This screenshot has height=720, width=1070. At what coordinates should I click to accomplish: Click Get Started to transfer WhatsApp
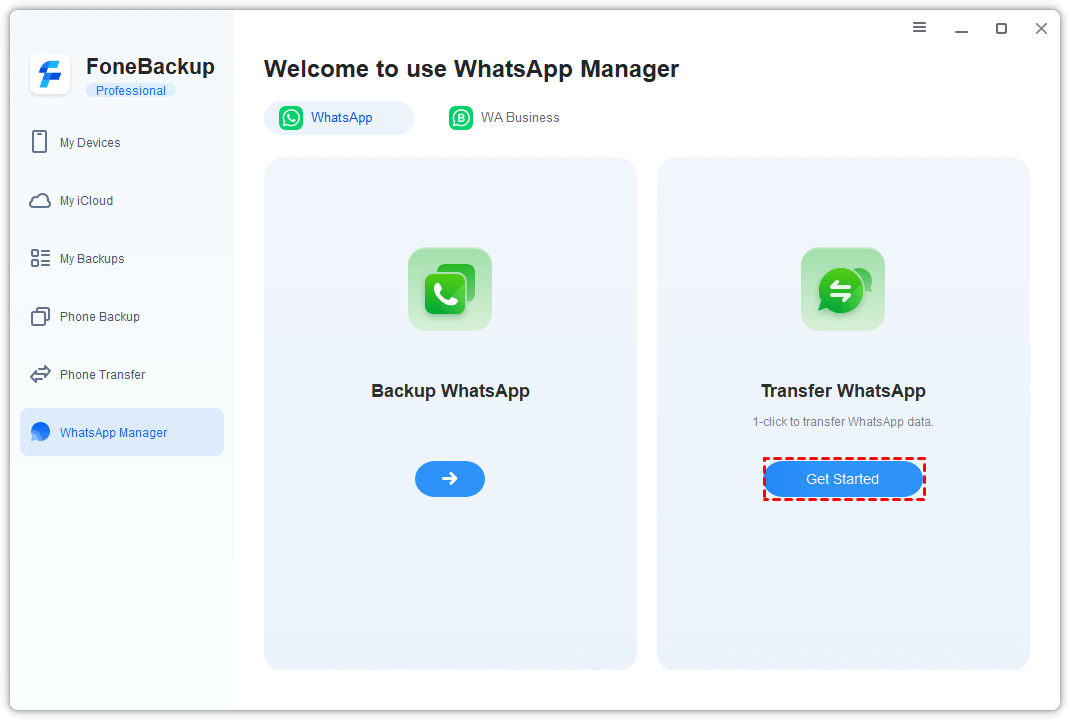[843, 479]
